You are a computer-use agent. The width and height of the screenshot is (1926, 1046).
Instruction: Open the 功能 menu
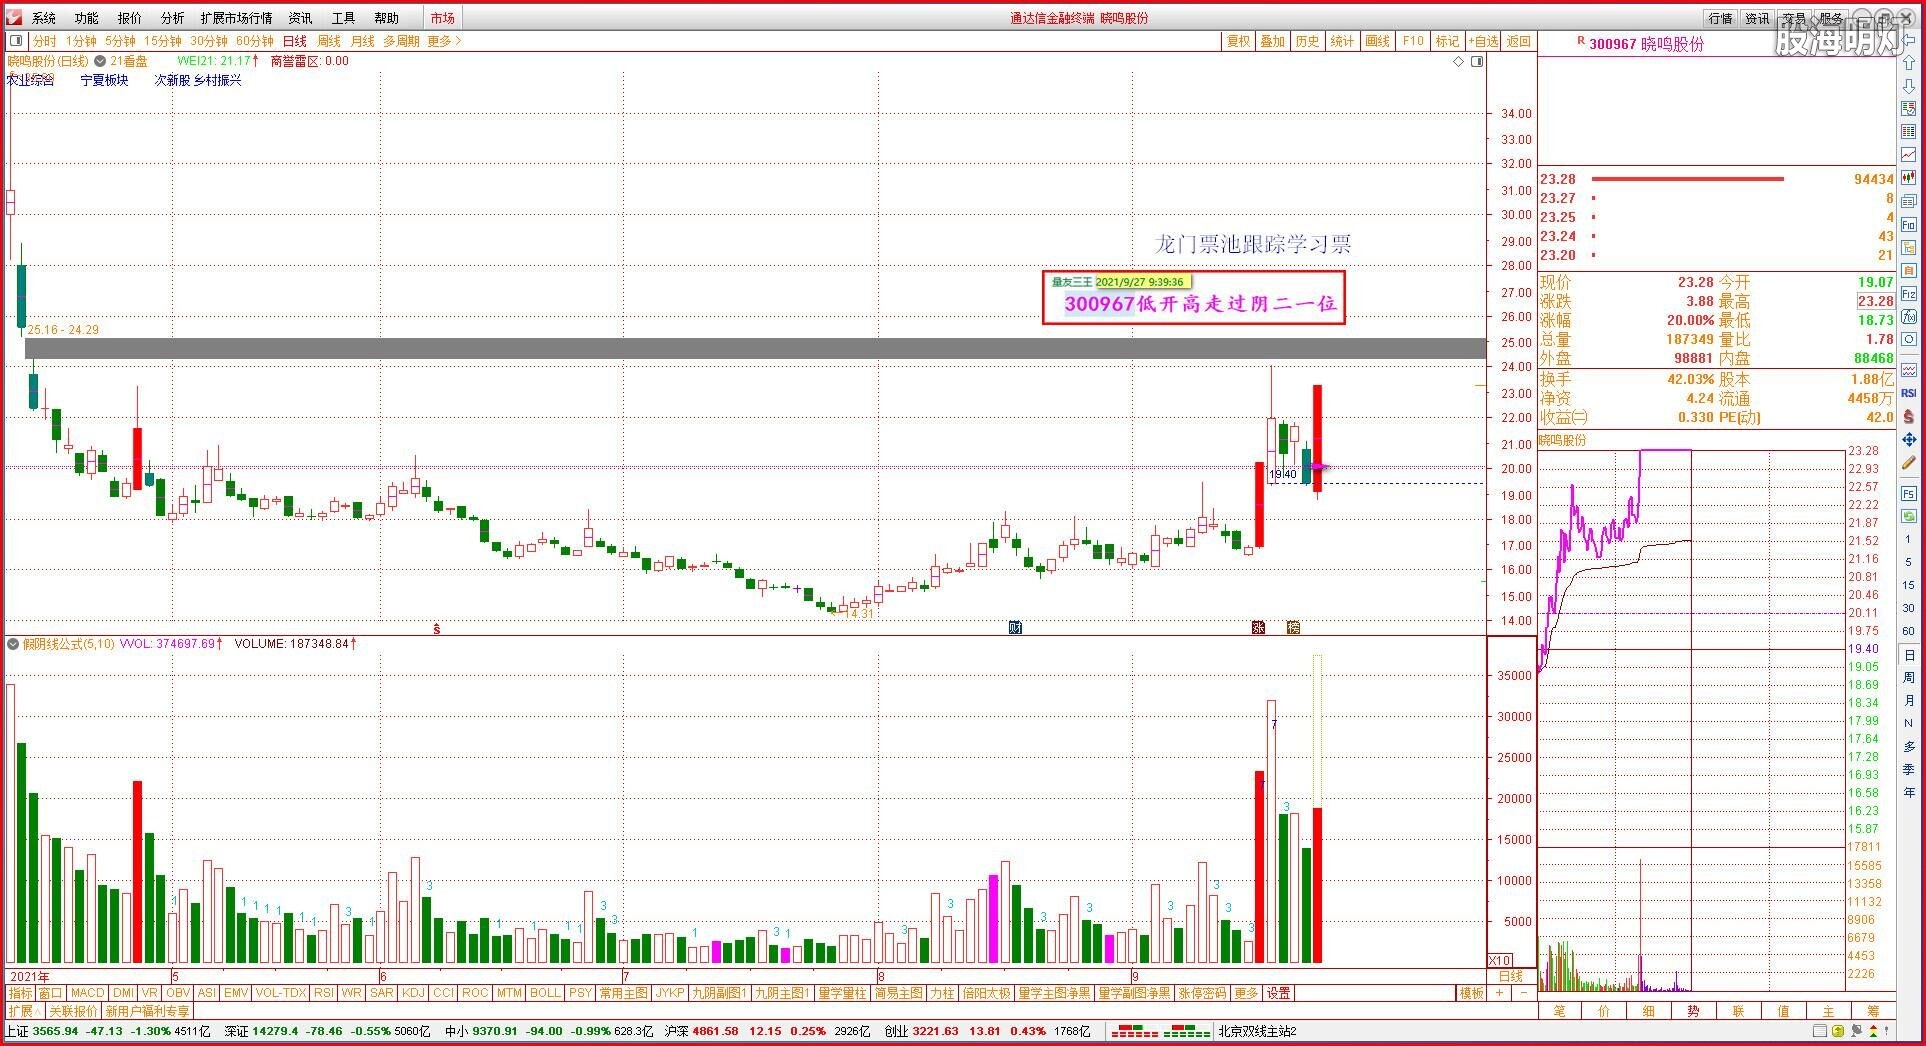(x=87, y=18)
